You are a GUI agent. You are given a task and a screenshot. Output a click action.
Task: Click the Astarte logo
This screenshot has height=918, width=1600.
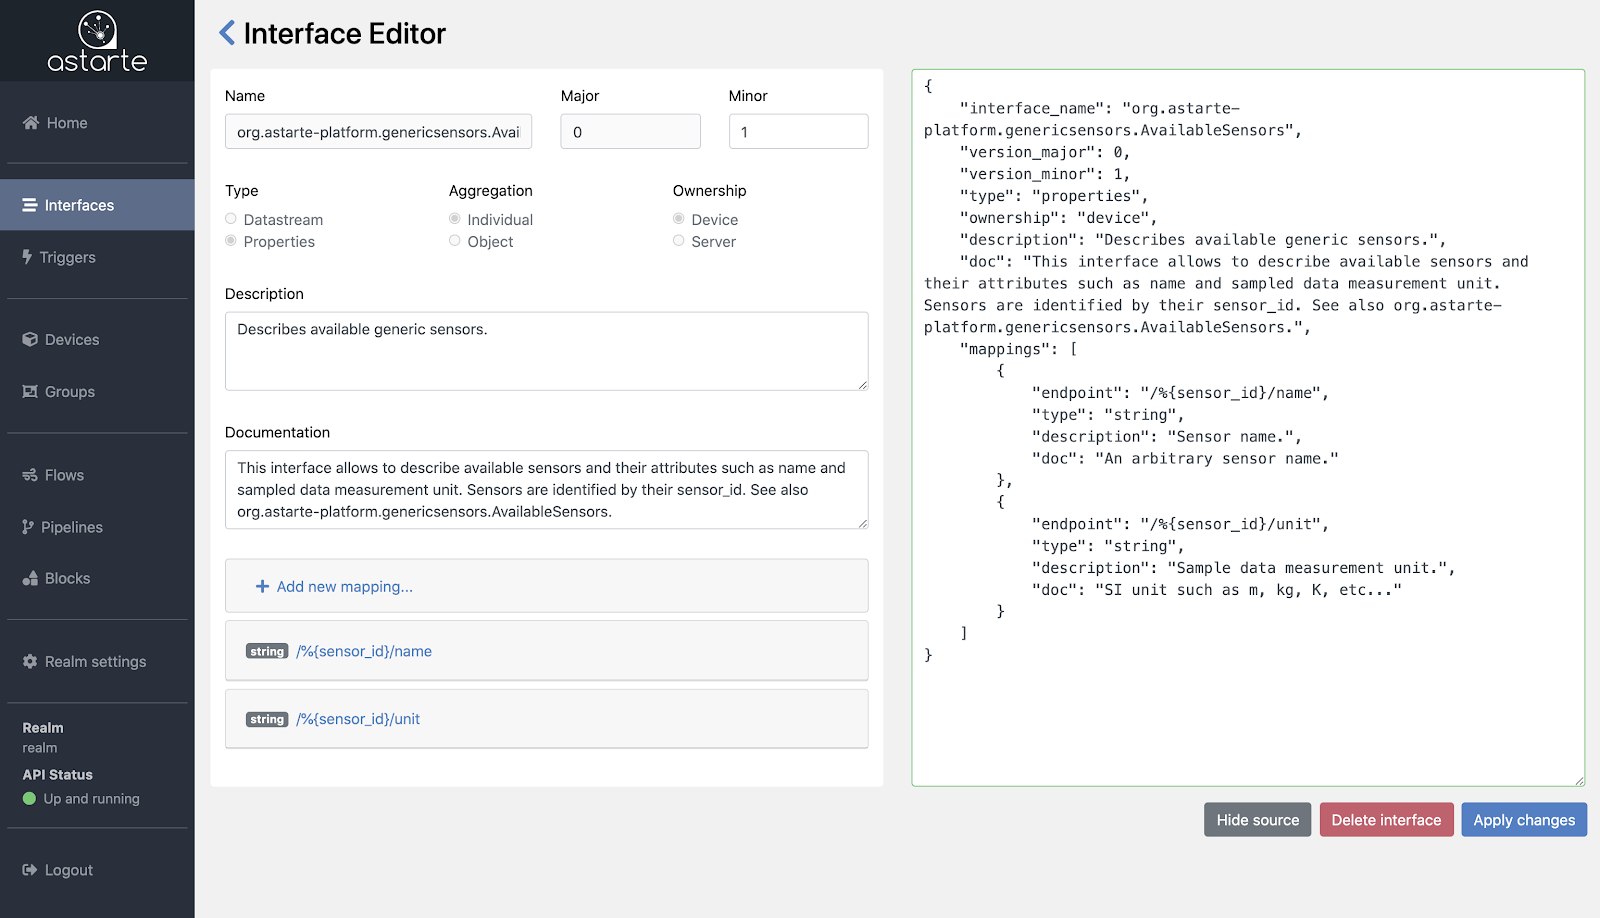[97, 40]
